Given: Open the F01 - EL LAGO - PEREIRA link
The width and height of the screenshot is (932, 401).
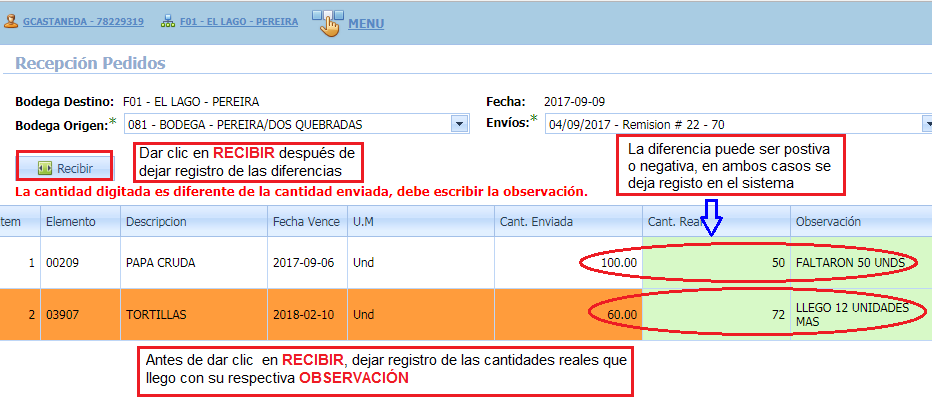Looking at the screenshot, I should coord(239,22).
